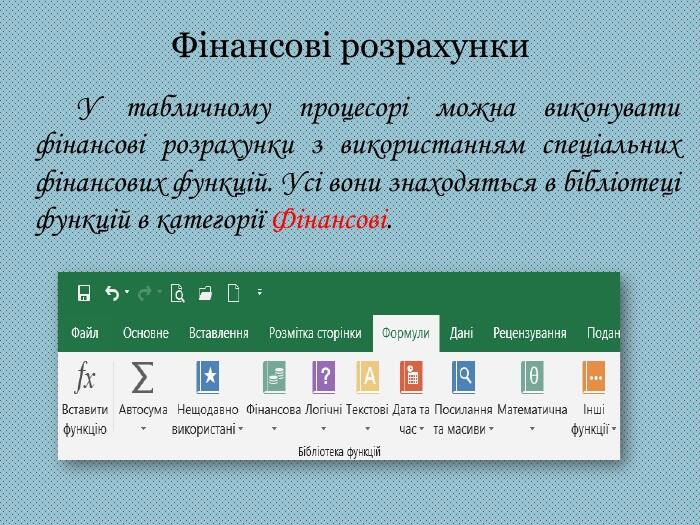Image resolution: width=700 pixels, height=525 pixels.
Task: Click the Дата та час calendar book icon
Action: click(411, 378)
